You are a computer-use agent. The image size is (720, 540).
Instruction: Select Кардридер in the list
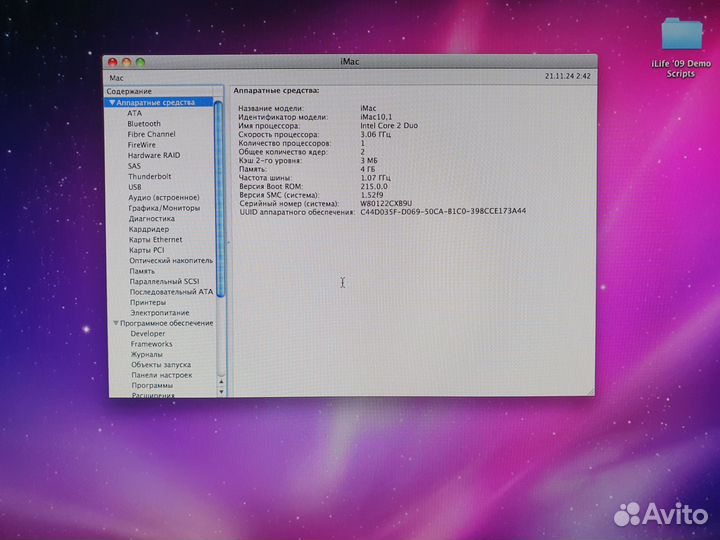149,229
